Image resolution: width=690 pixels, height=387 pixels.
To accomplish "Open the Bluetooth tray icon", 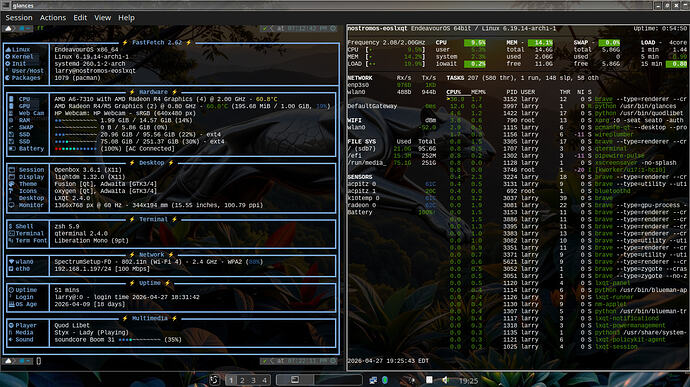I will point(385,380).
